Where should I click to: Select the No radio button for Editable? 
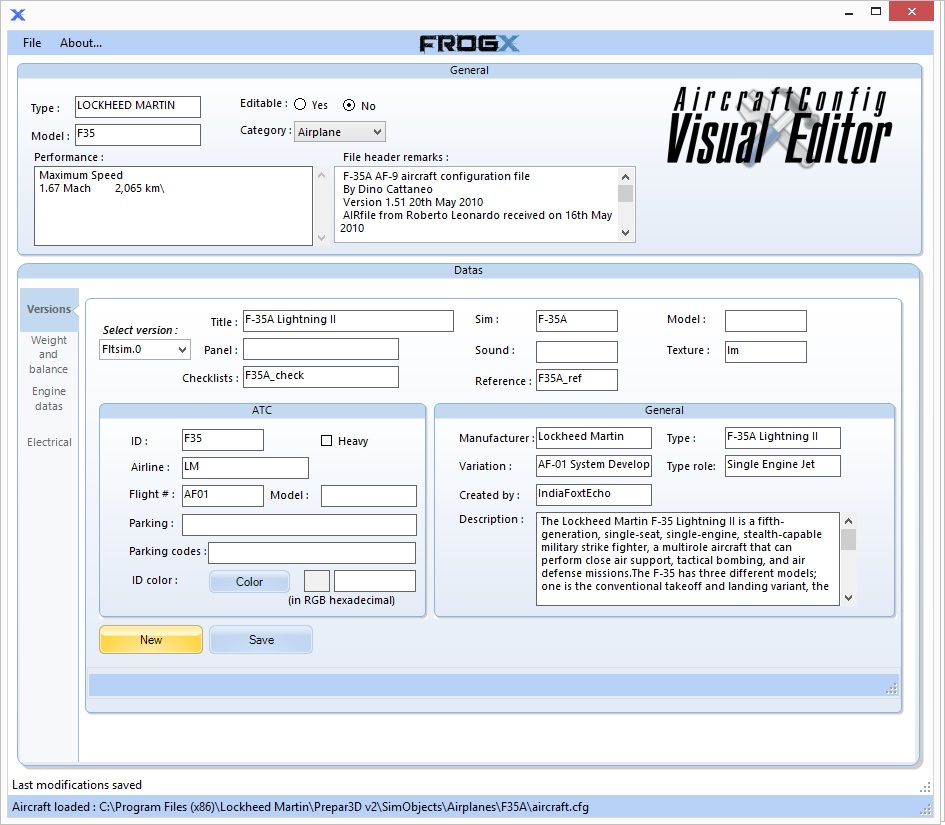click(x=349, y=105)
